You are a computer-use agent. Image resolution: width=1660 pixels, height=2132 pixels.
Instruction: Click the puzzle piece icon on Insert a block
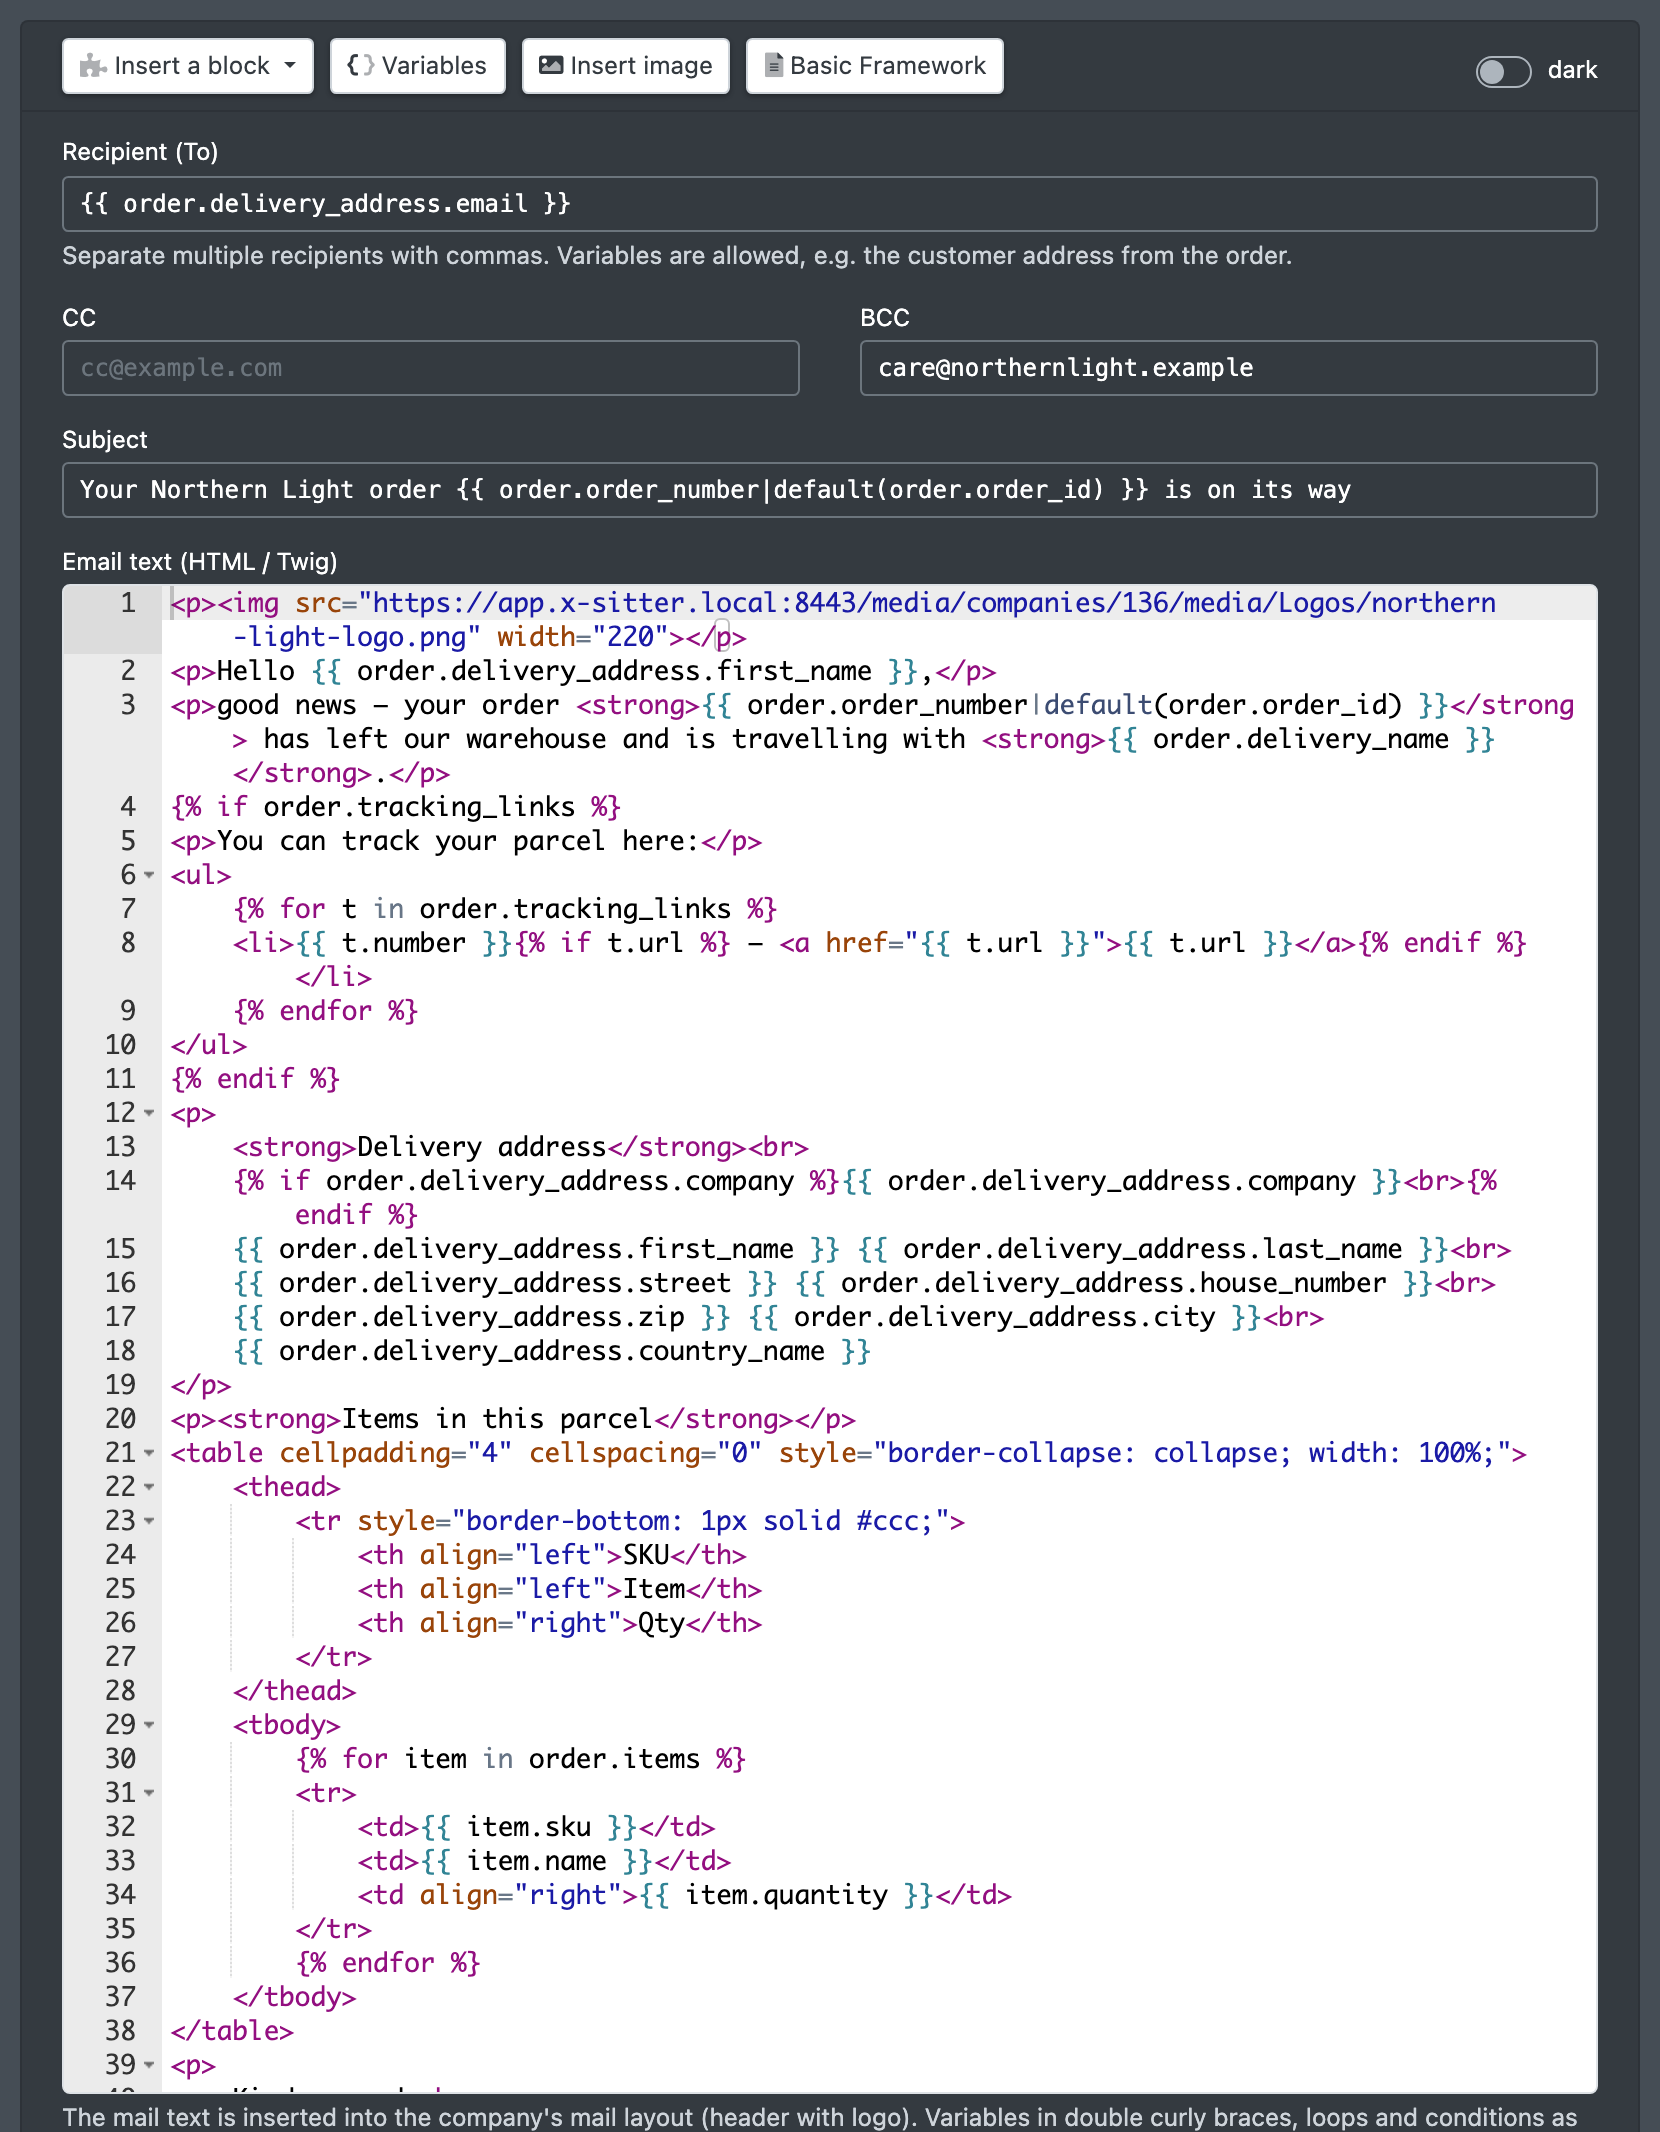point(93,66)
